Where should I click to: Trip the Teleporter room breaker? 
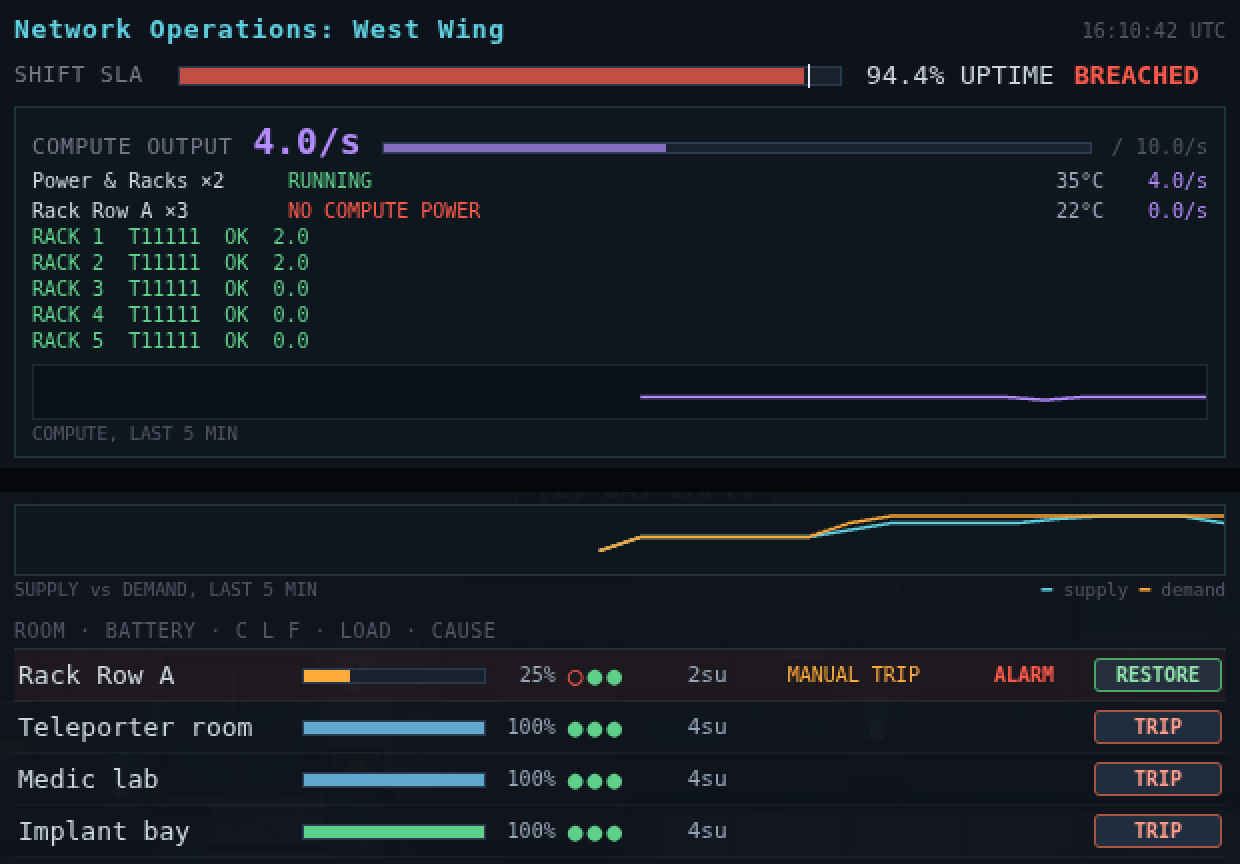coord(1158,727)
